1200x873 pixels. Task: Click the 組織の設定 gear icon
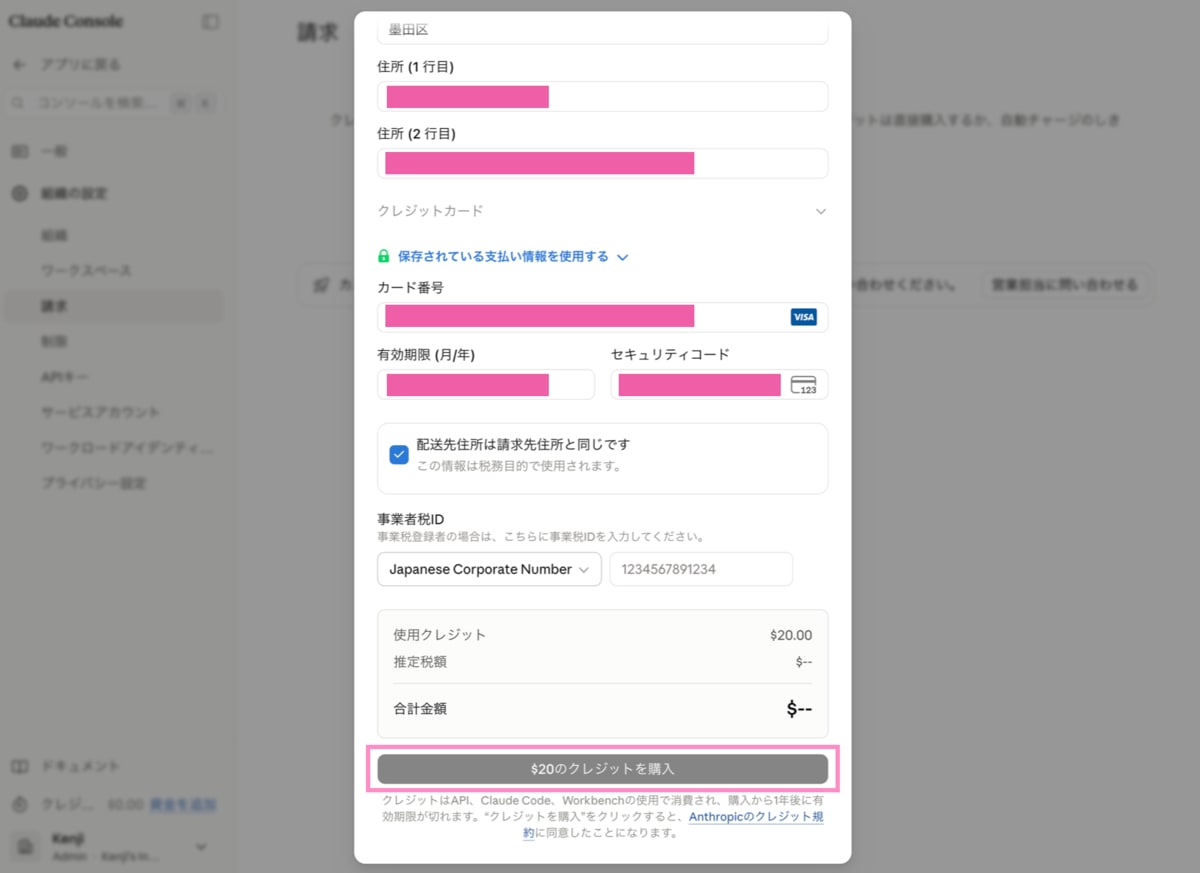click(x=19, y=194)
